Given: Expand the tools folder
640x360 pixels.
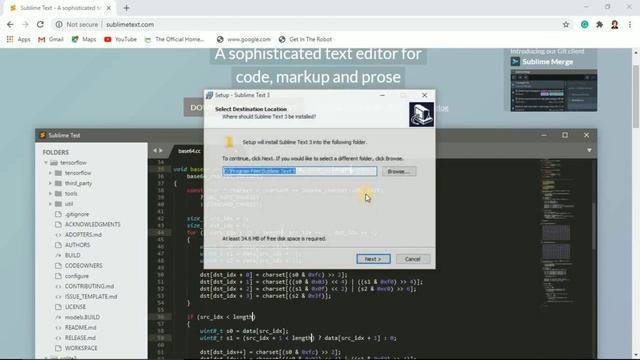Looking at the screenshot, I should pos(50,193).
